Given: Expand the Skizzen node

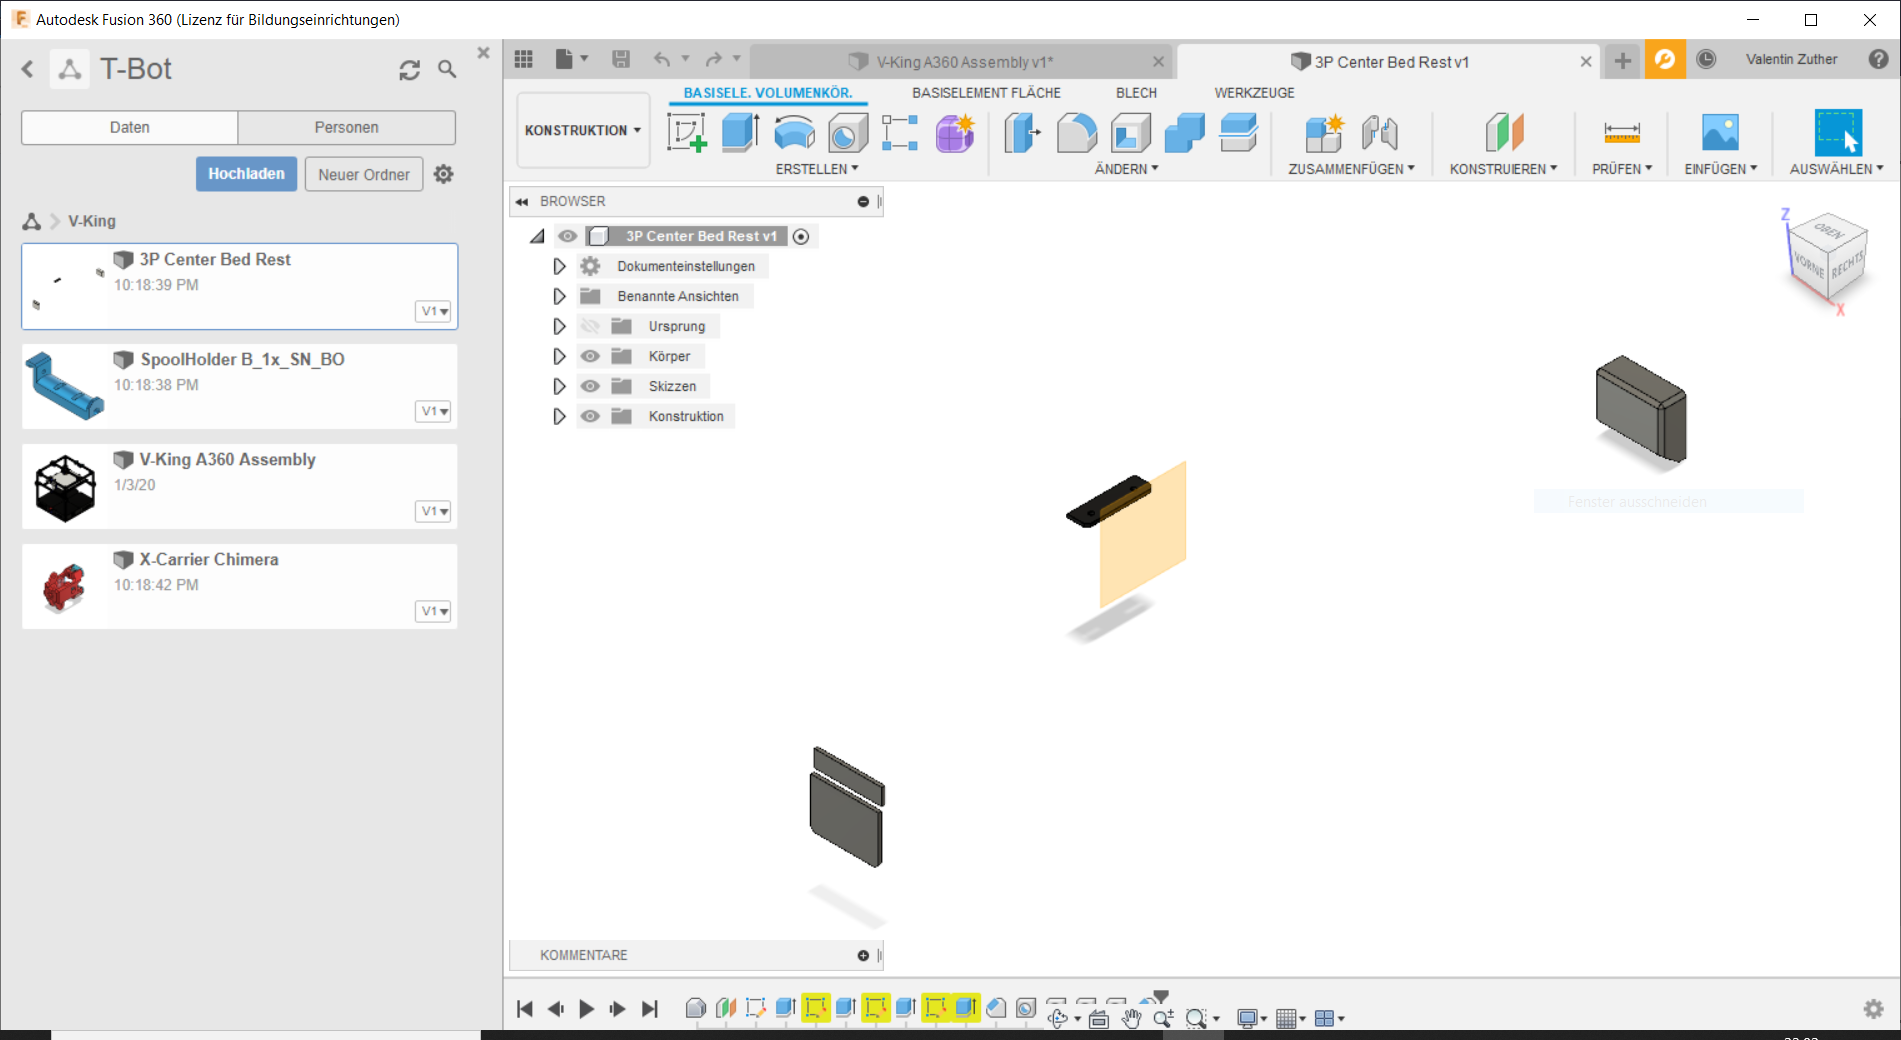Looking at the screenshot, I should pos(559,386).
